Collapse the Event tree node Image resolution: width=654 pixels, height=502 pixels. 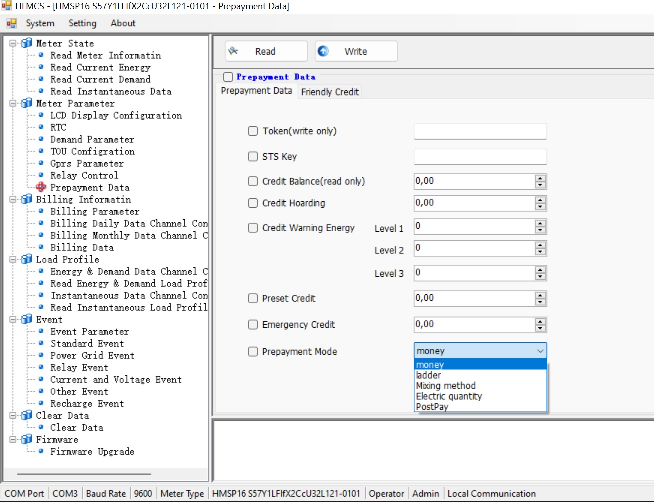point(11,320)
